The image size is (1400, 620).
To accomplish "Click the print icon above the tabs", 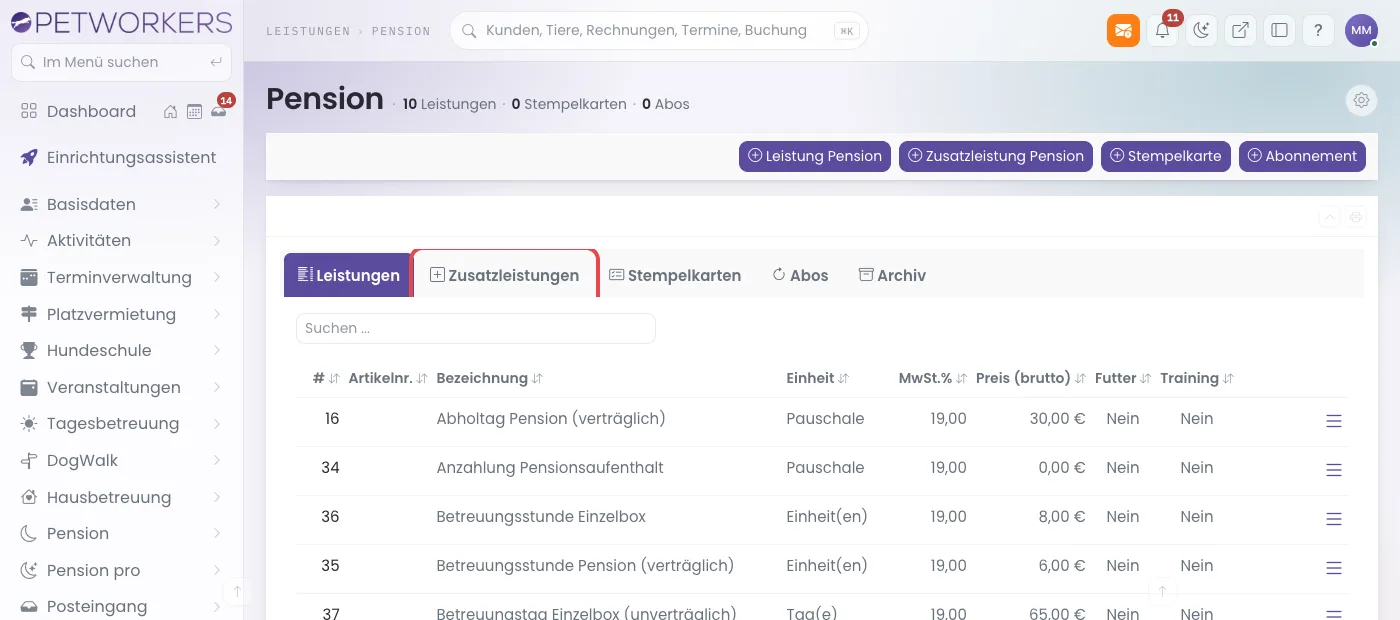I will click(x=1356, y=217).
